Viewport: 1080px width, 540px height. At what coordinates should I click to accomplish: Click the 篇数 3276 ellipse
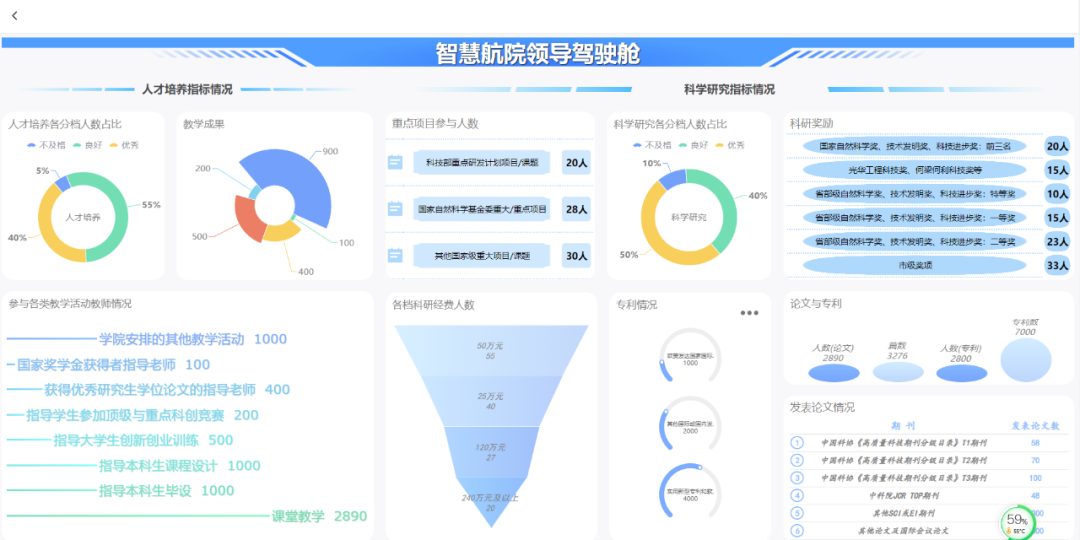pos(898,372)
